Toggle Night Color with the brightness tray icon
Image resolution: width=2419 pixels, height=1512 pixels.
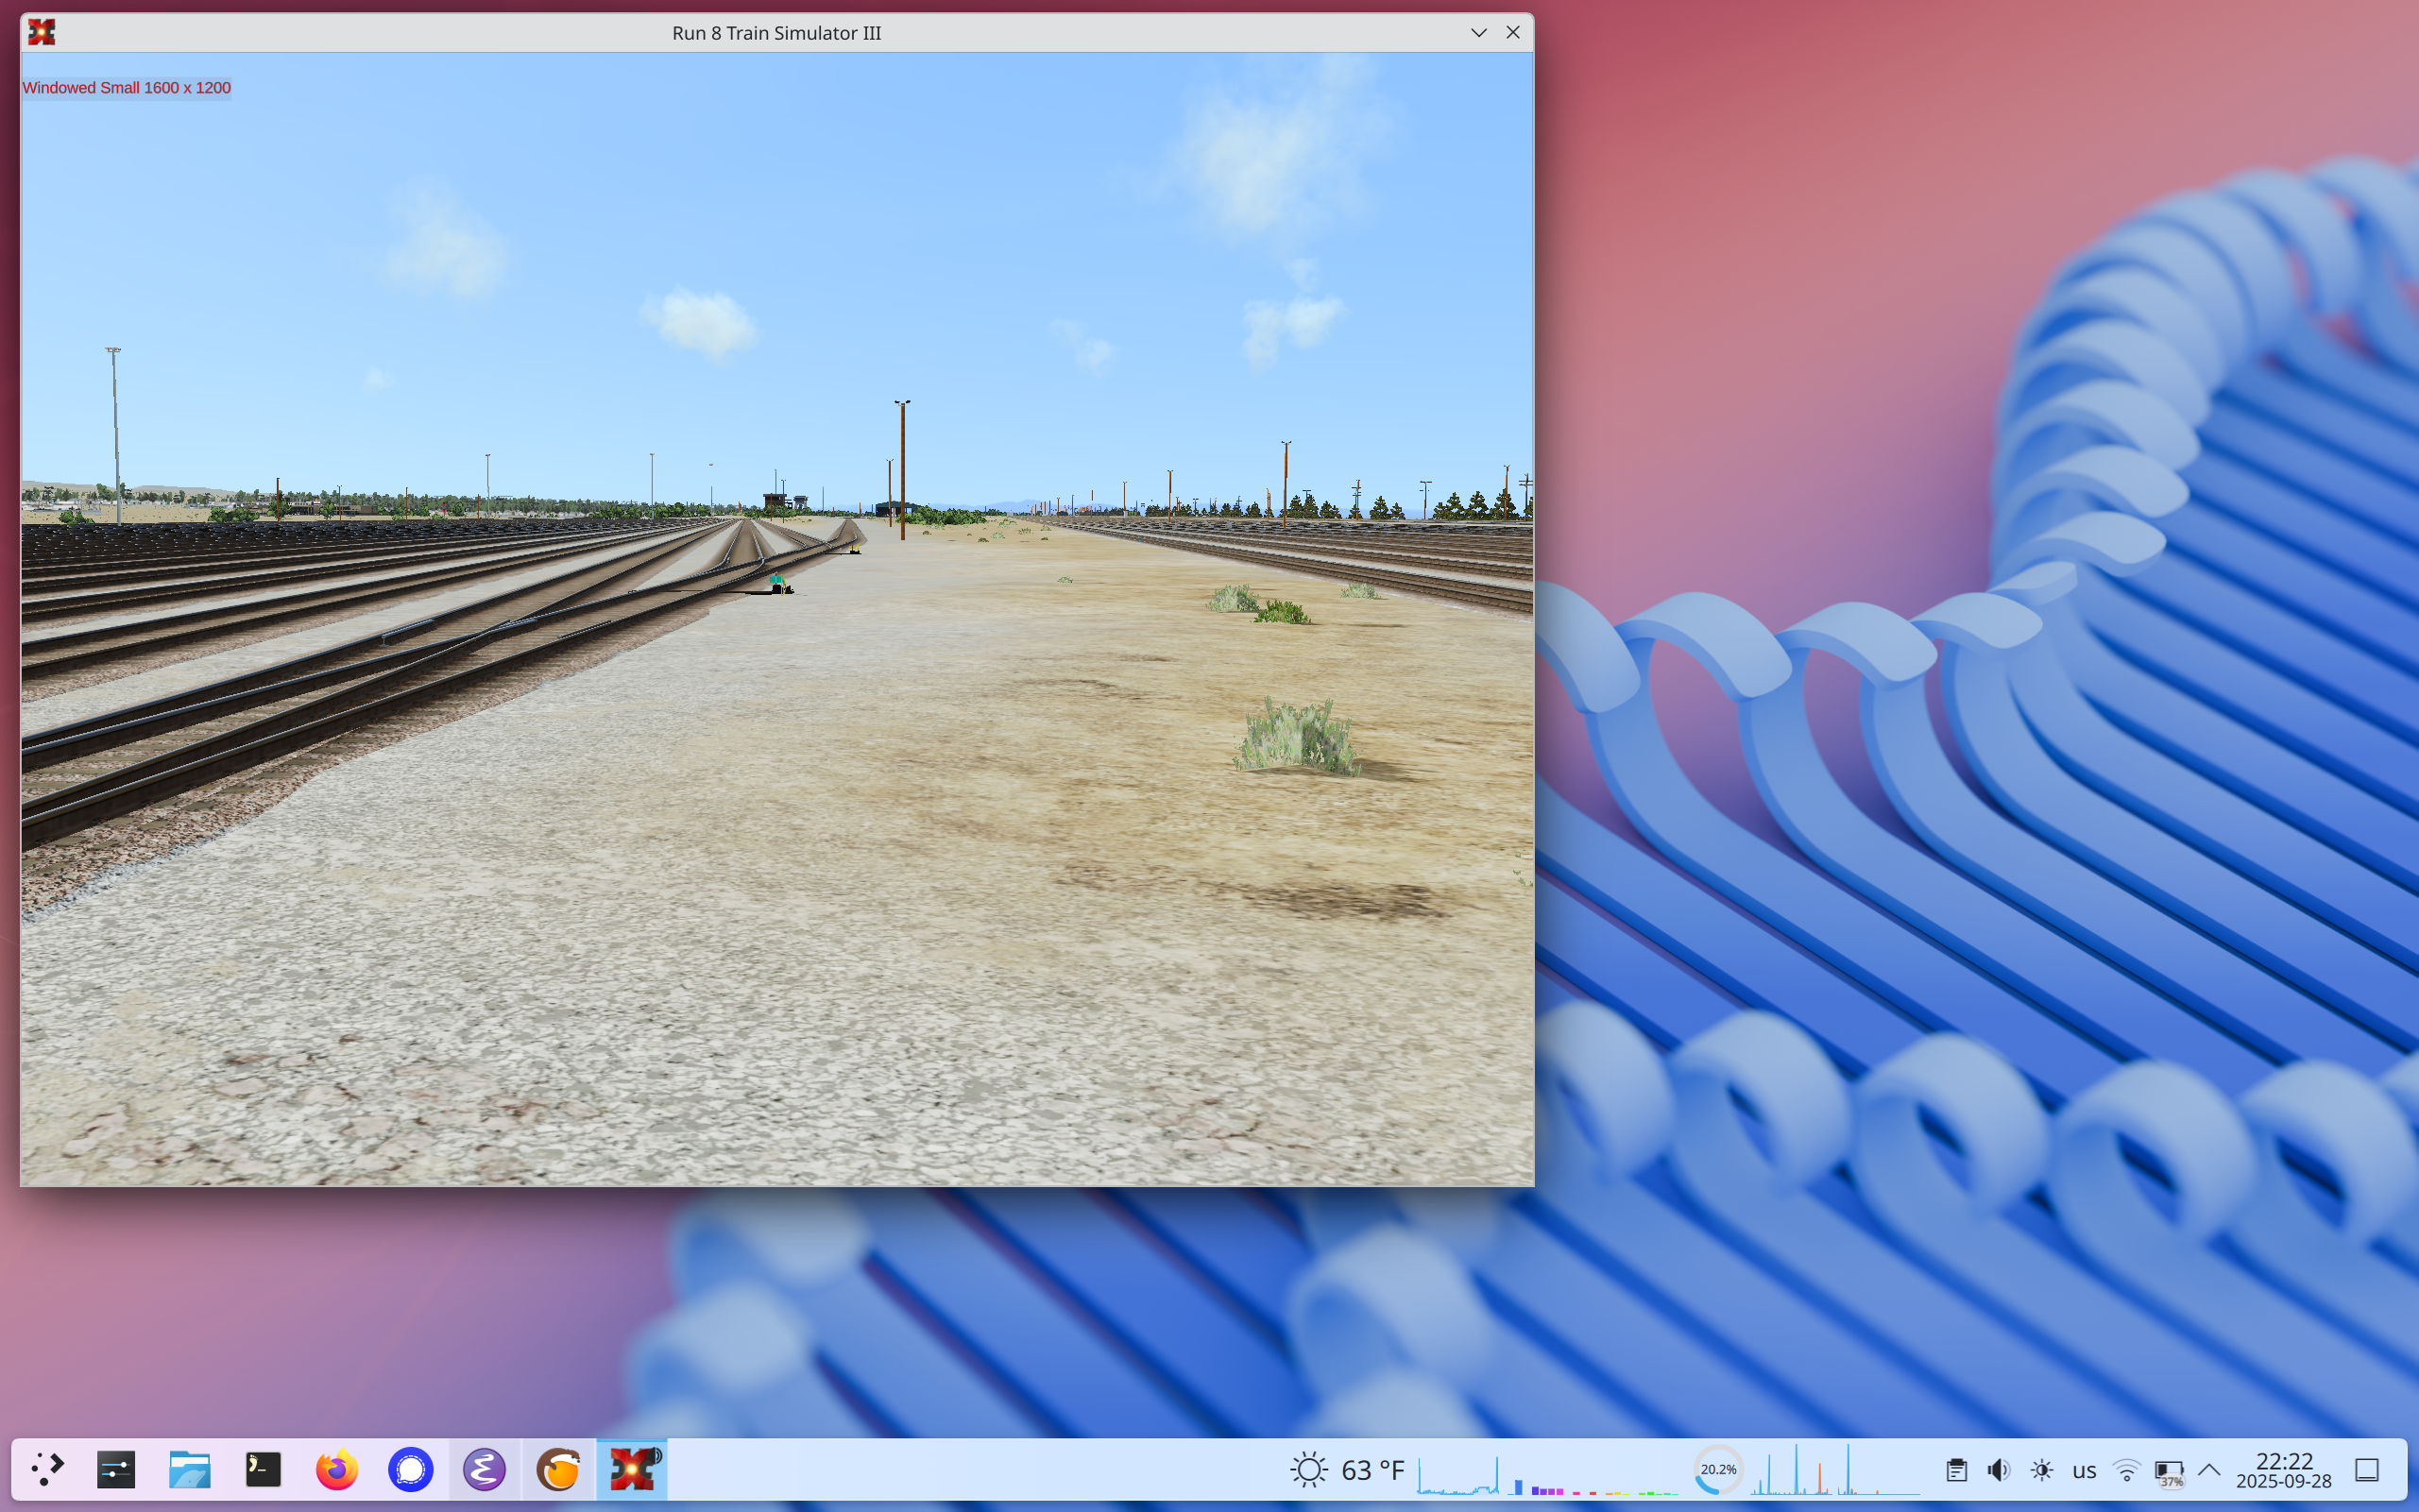(2042, 1470)
